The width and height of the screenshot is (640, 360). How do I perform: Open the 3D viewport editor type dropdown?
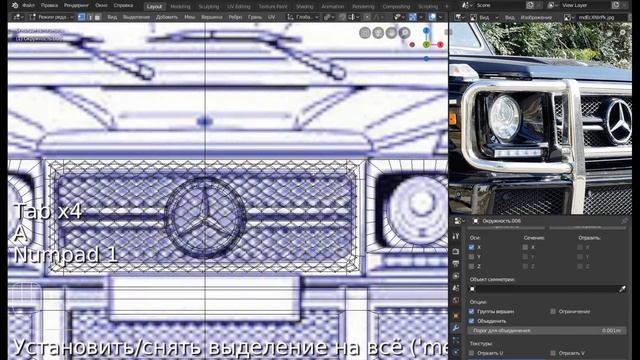coord(19,17)
